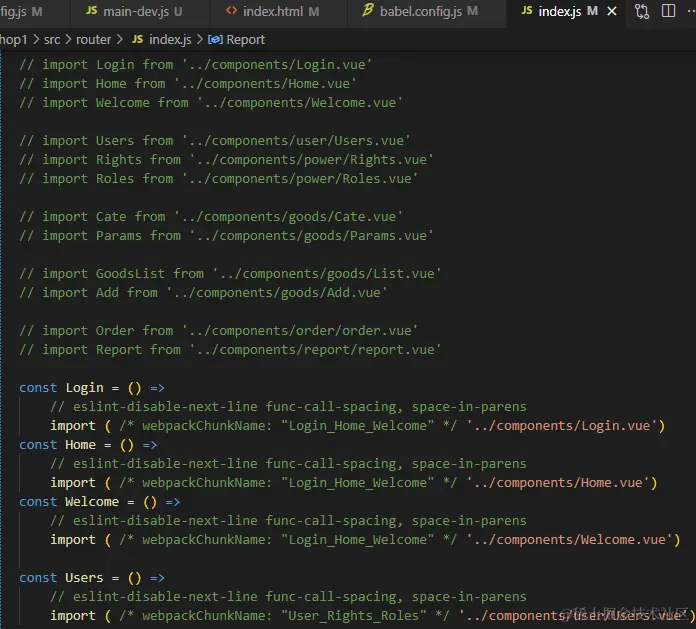Click the 'const Users' declaration
This screenshot has width=696, height=629.
point(92,578)
